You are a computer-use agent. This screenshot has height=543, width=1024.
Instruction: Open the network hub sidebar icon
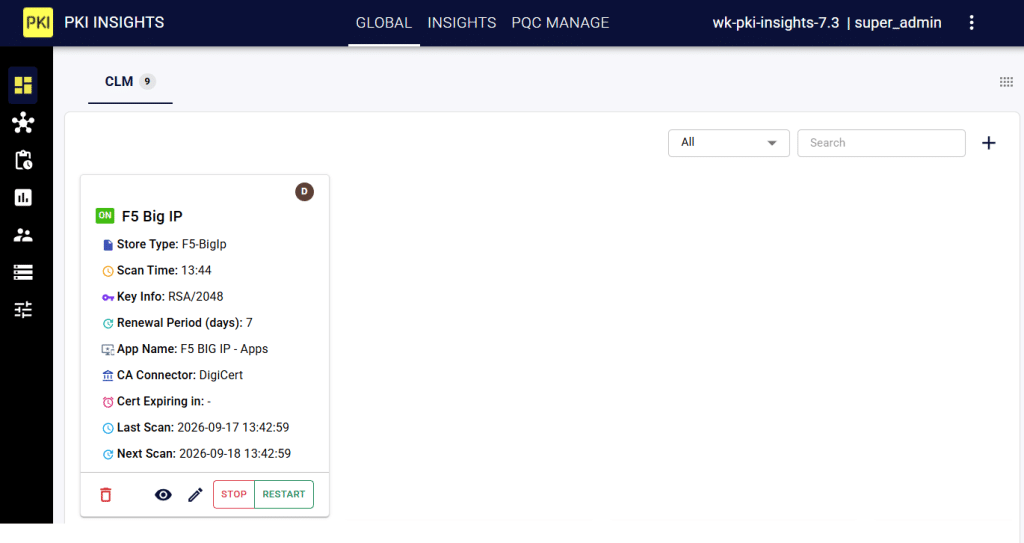click(23, 122)
